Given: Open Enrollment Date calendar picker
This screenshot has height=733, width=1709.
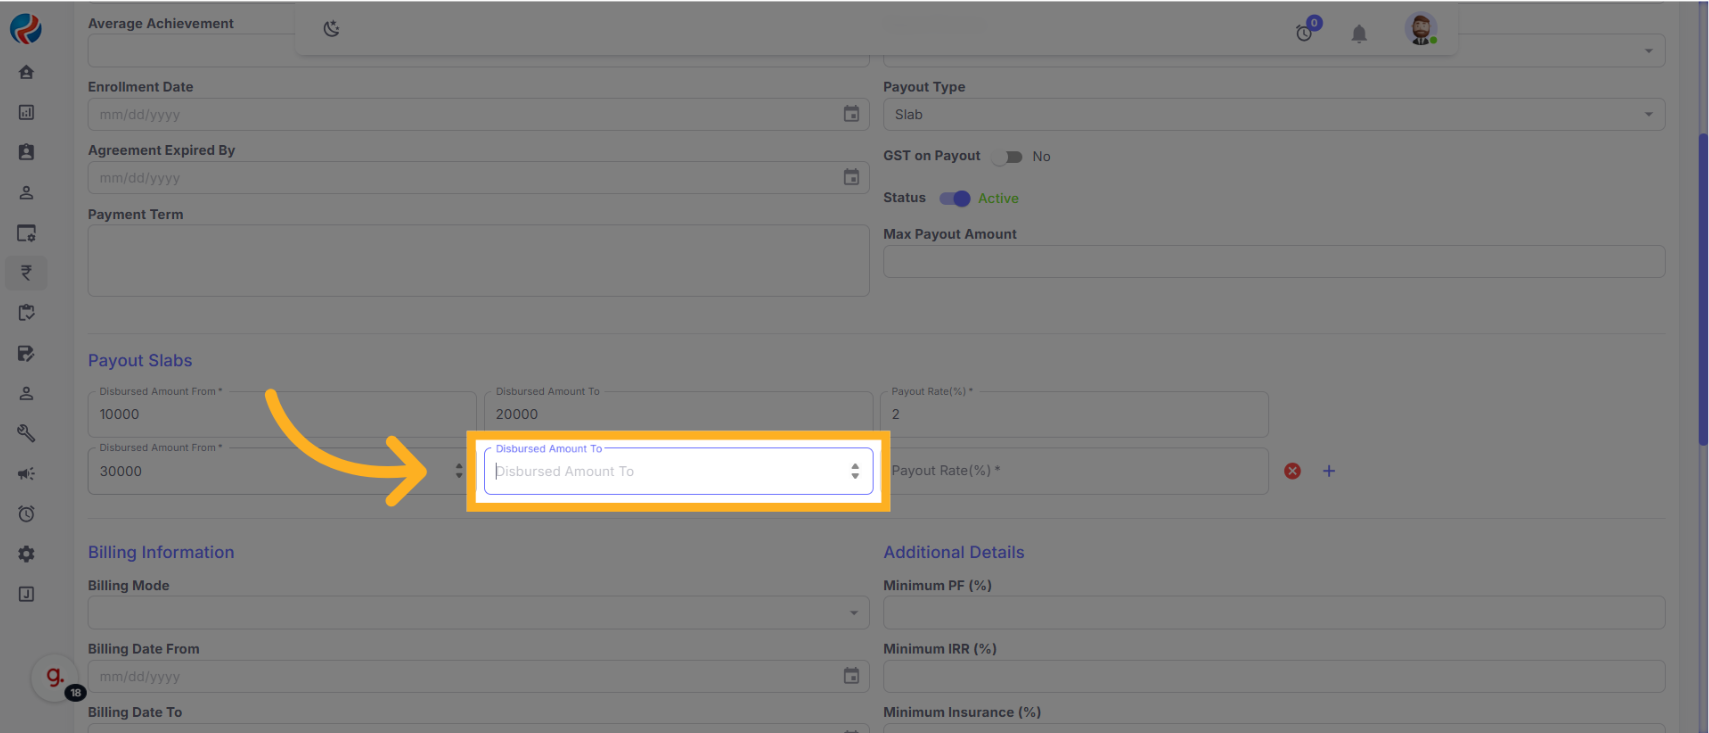Looking at the screenshot, I should [x=851, y=115].
